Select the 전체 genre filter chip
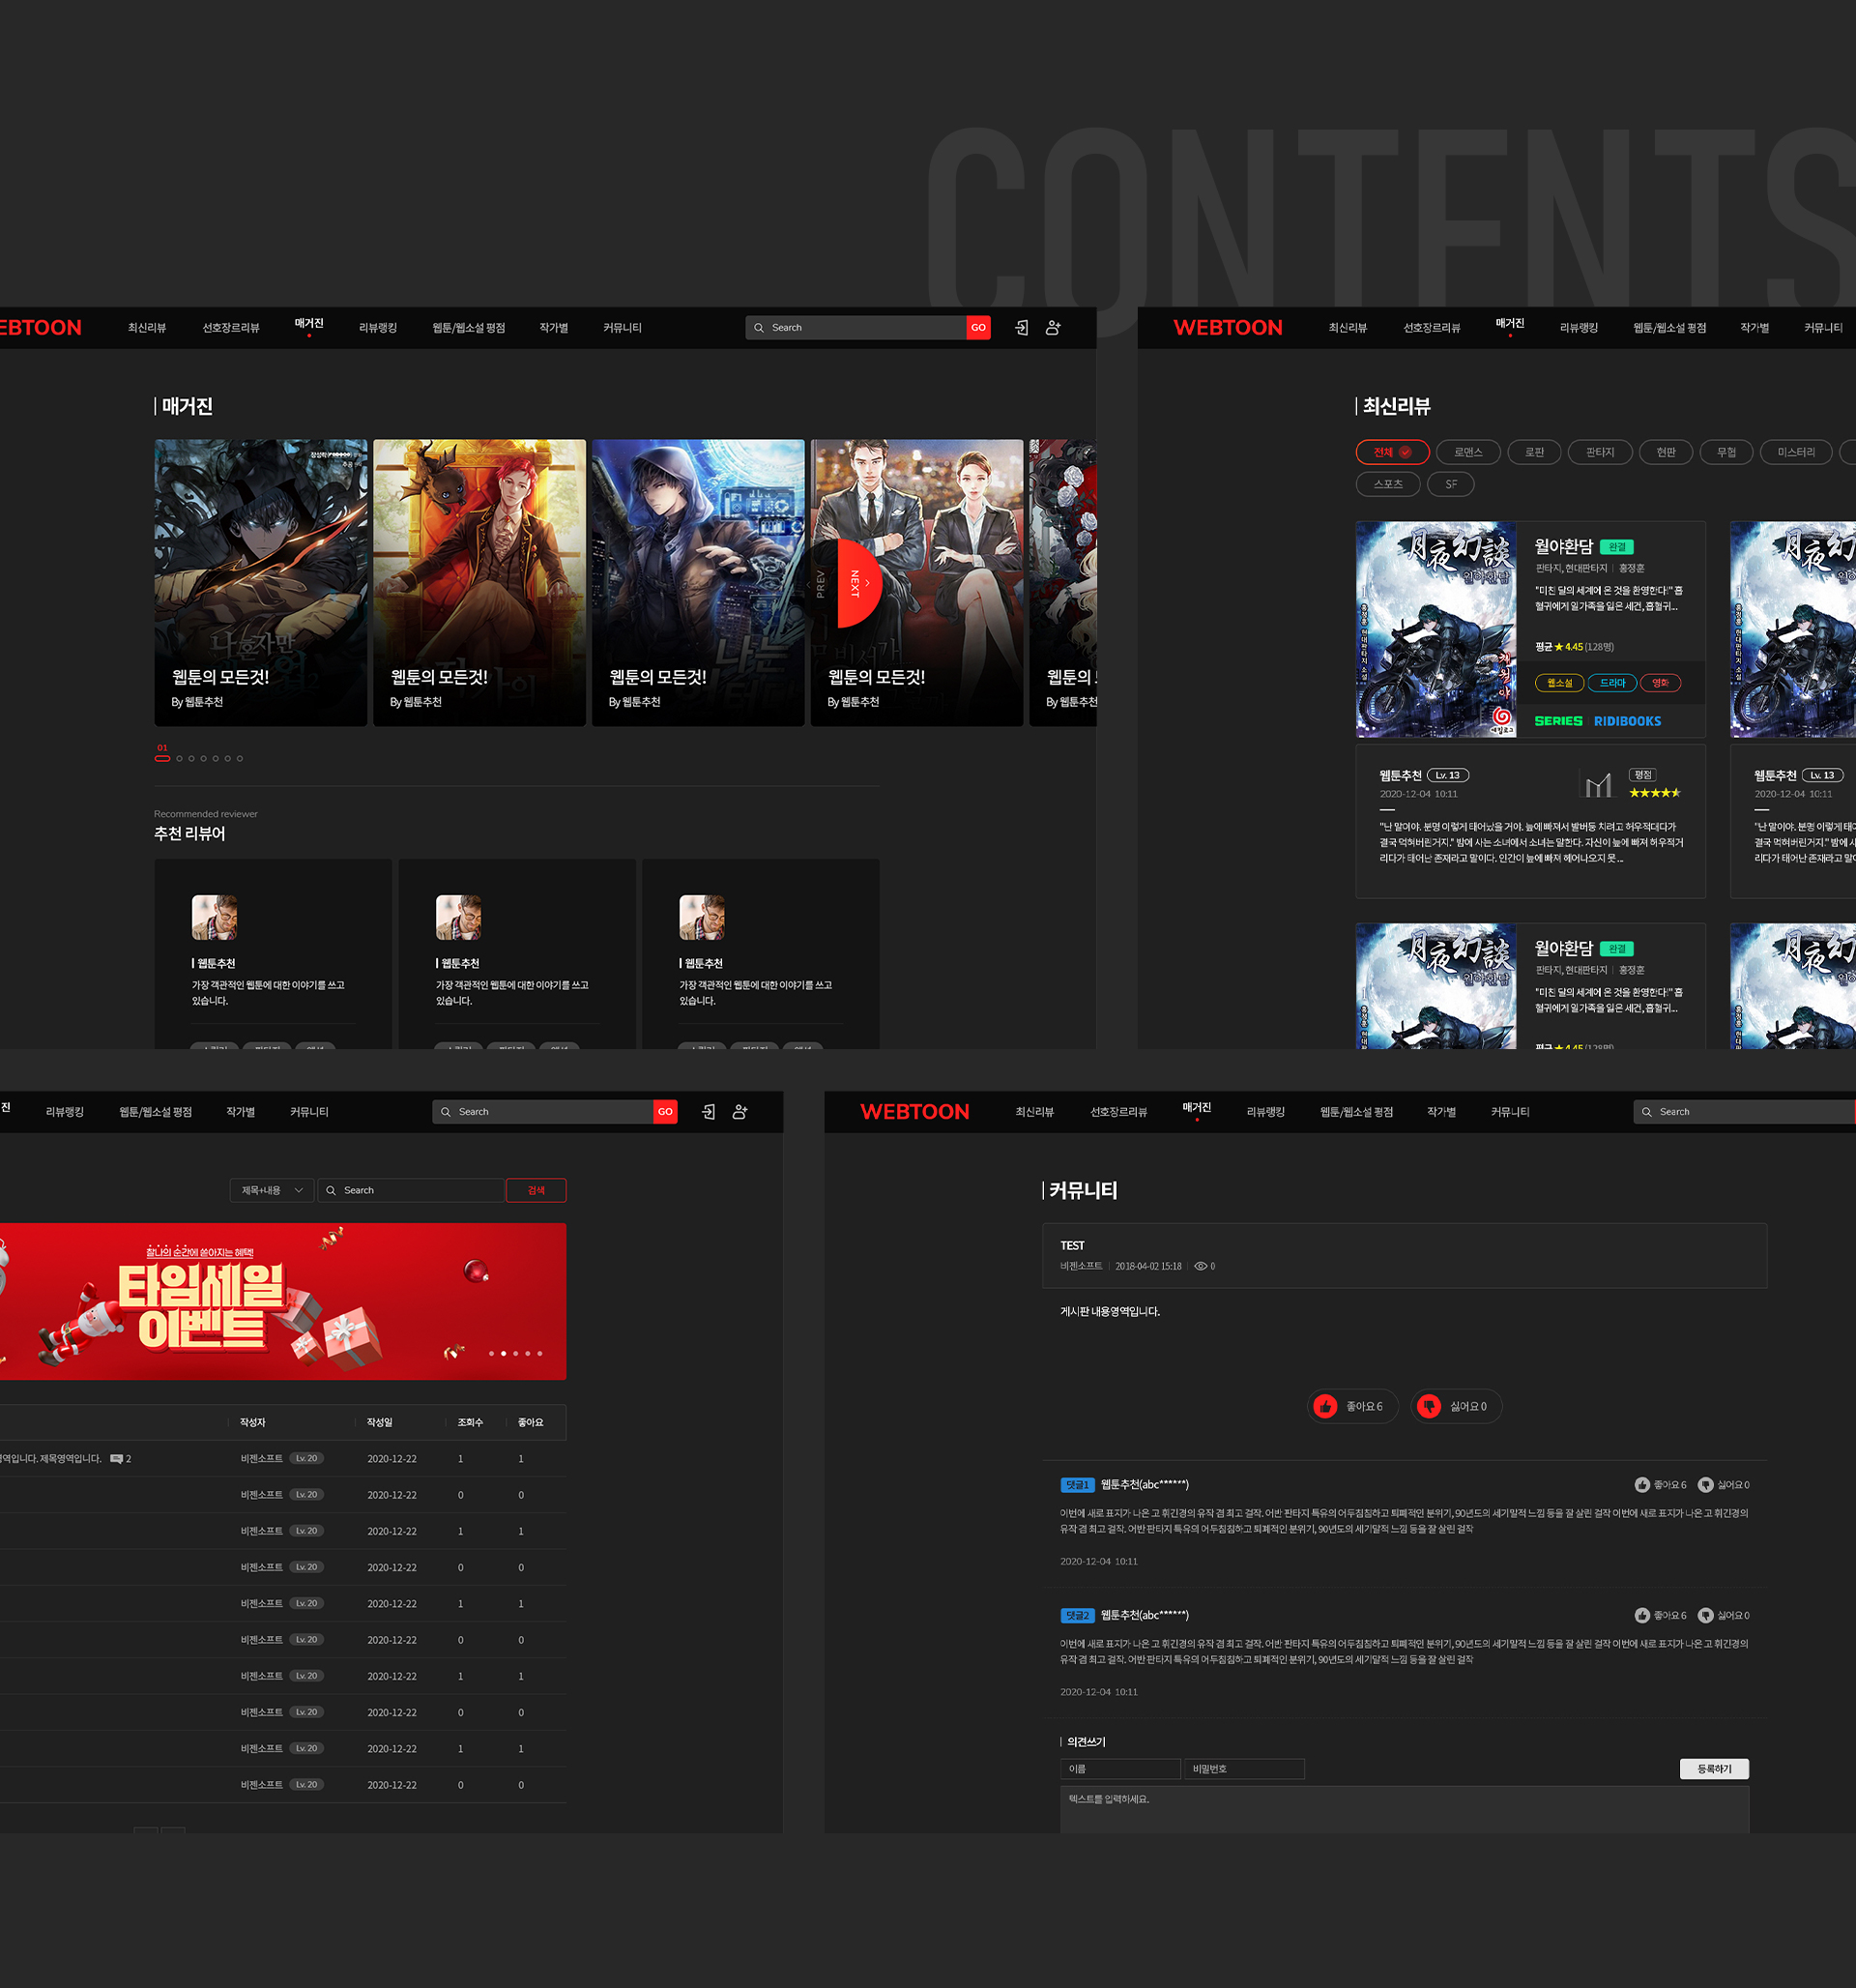1856x1988 pixels. point(1392,452)
